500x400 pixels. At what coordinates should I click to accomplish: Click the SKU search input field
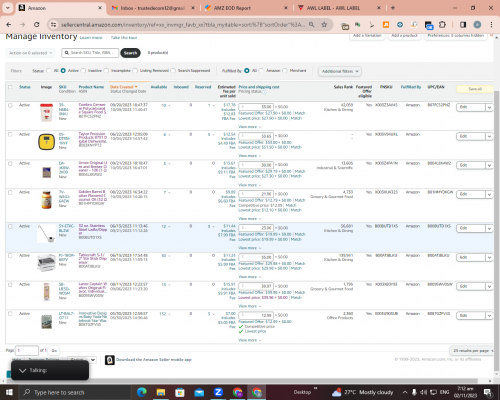(x=90, y=53)
